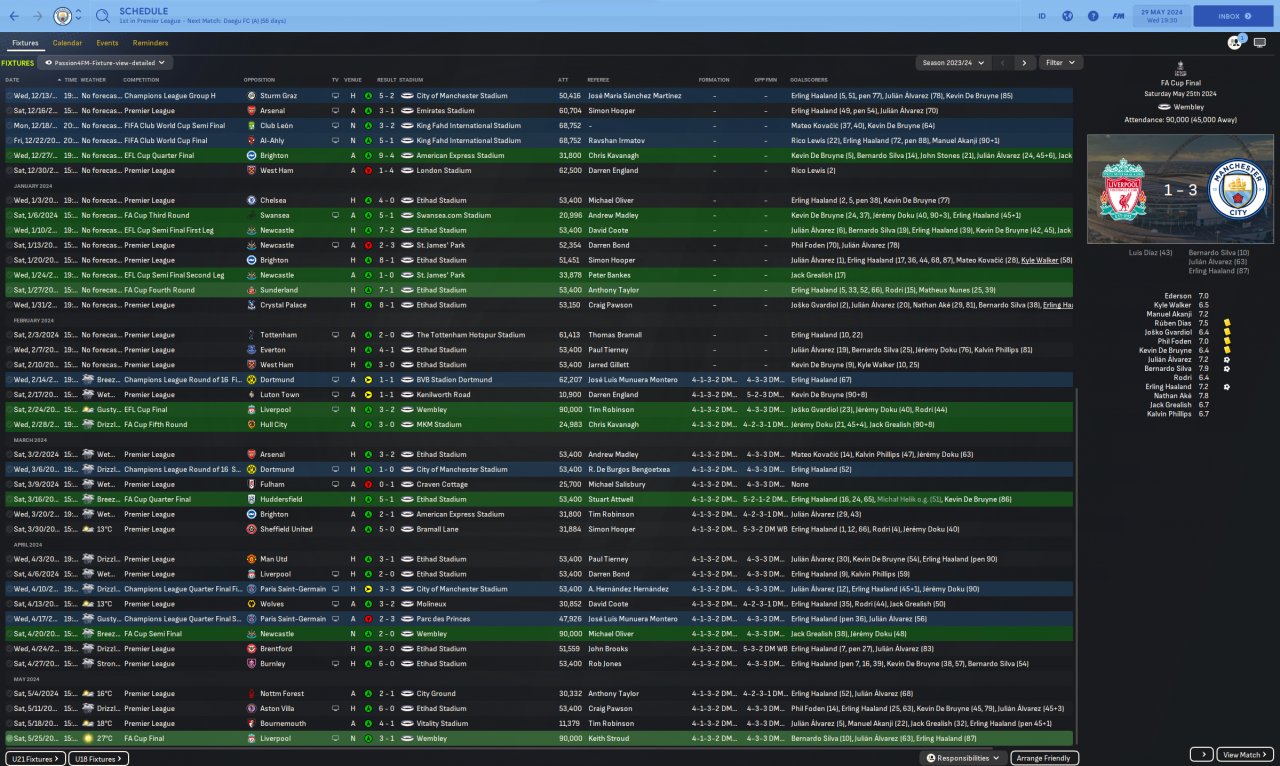Open the Manchester City club badge menu
The height and width of the screenshot is (766, 1280).
tap(63, 16)
